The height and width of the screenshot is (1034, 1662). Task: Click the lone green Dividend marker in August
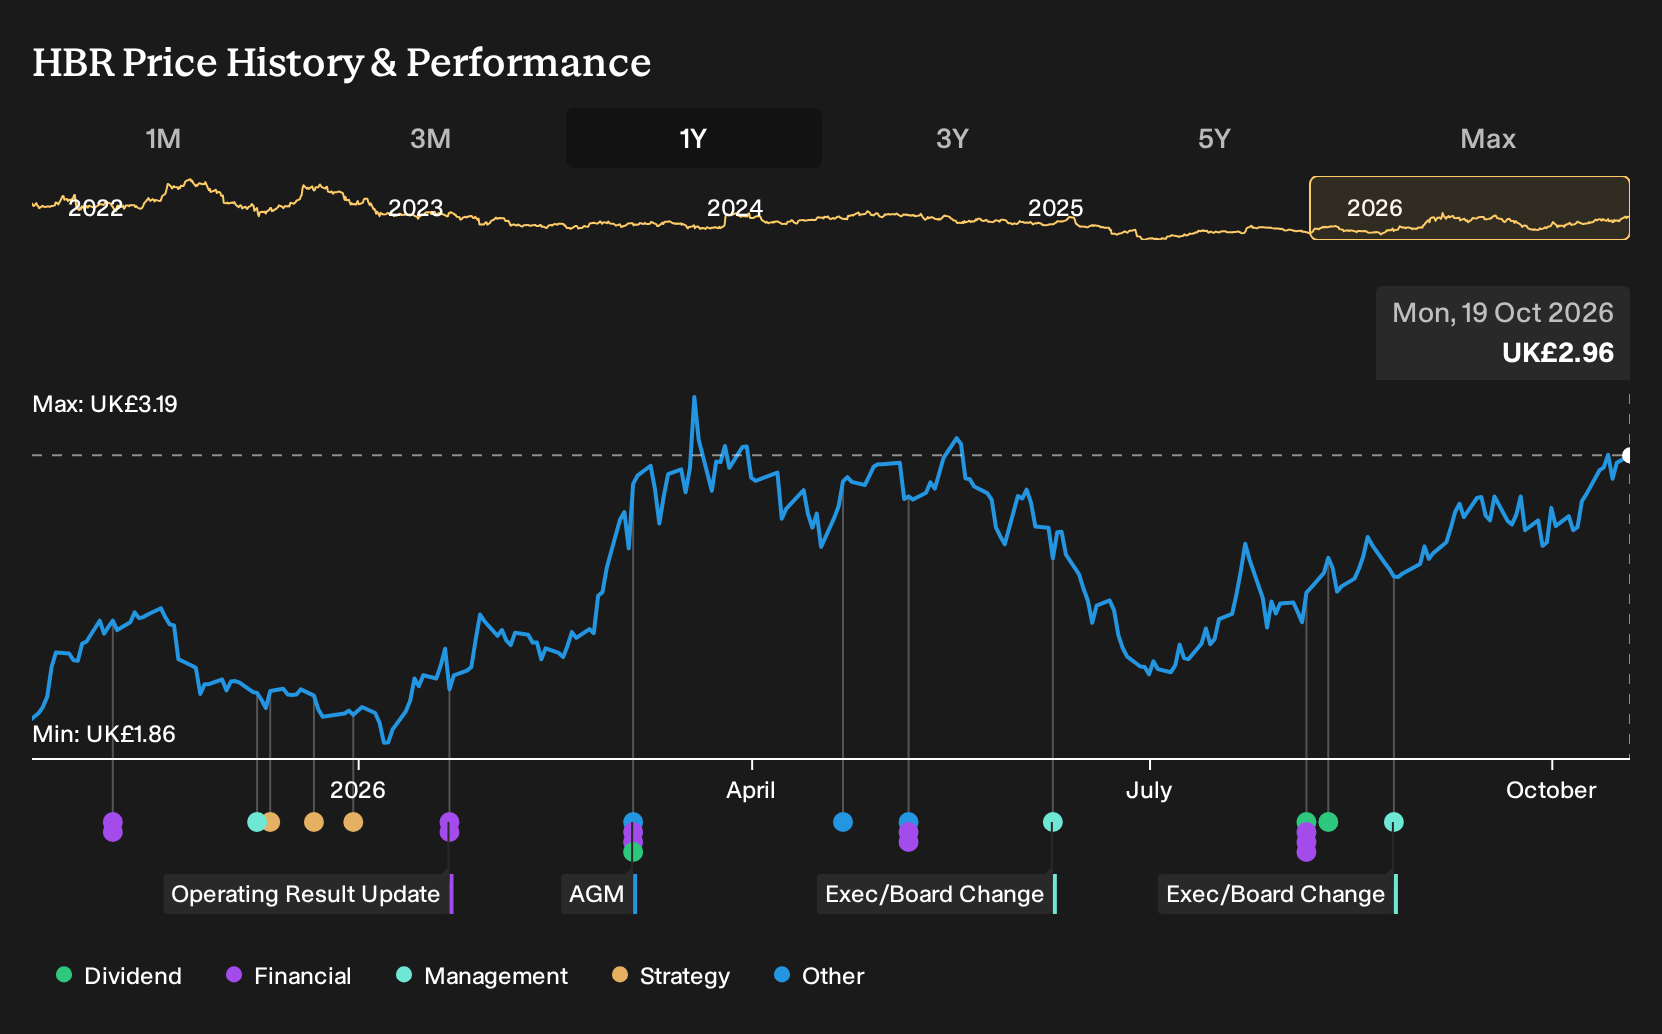click(1328, 822)
